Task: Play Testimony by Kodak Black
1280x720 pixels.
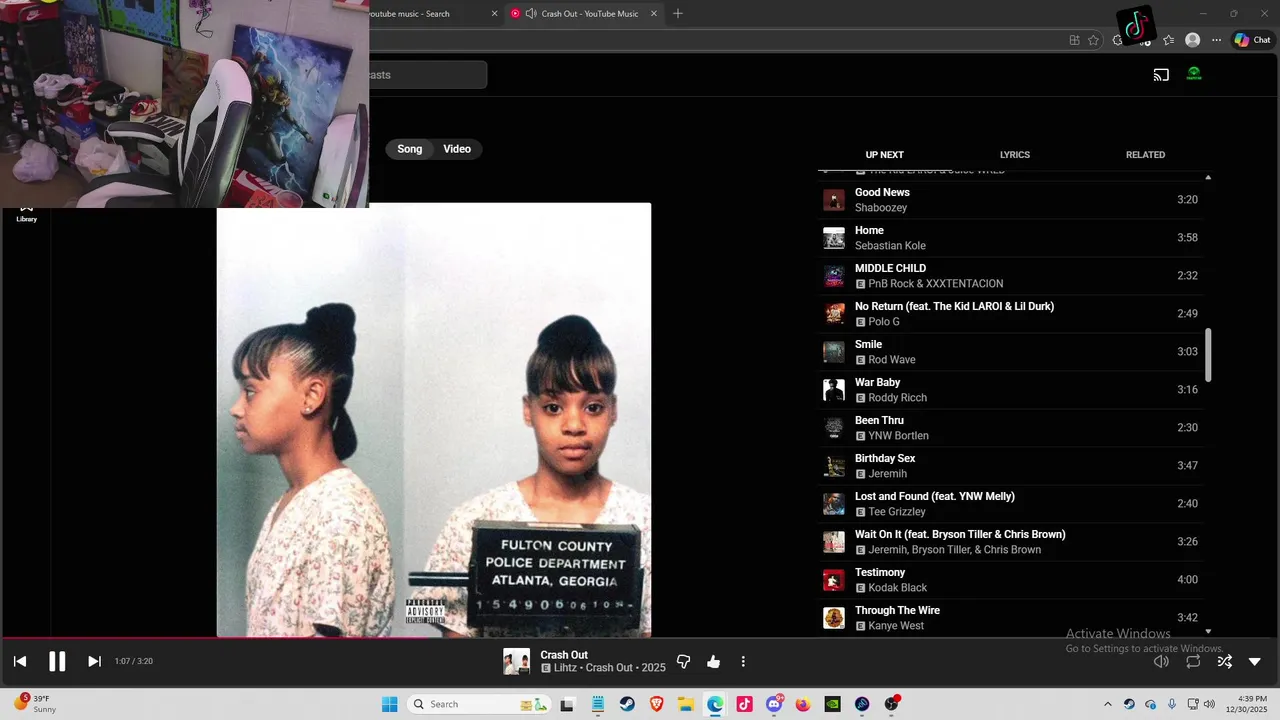Action: (x=1010, y=580)
